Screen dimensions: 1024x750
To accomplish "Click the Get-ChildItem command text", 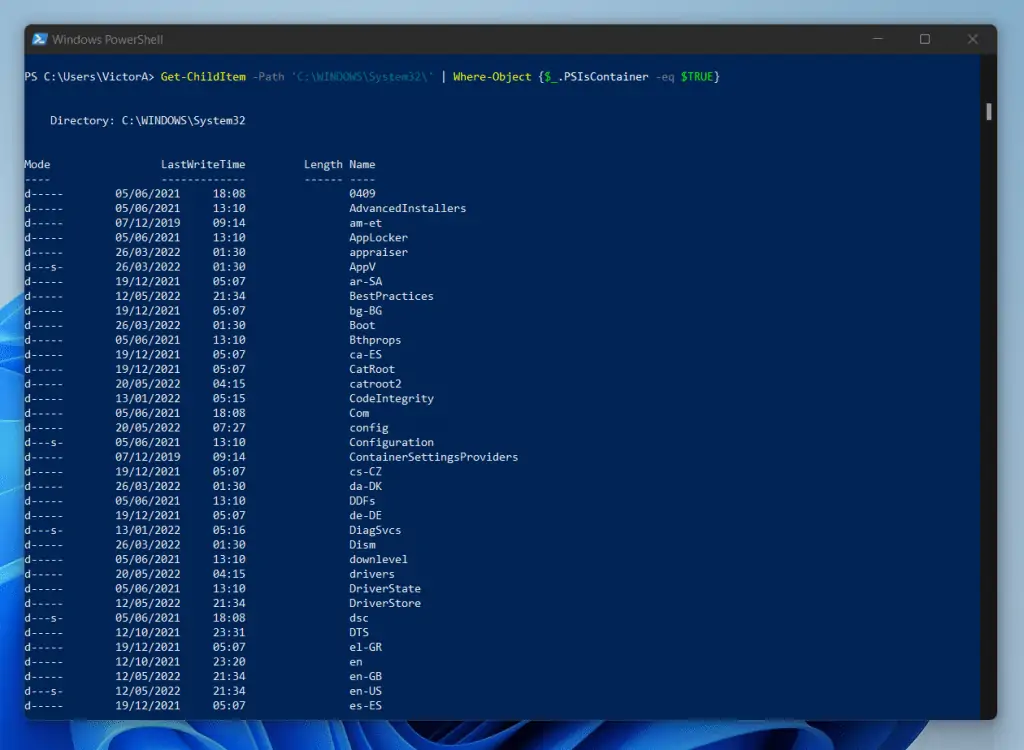I will 203,76.
